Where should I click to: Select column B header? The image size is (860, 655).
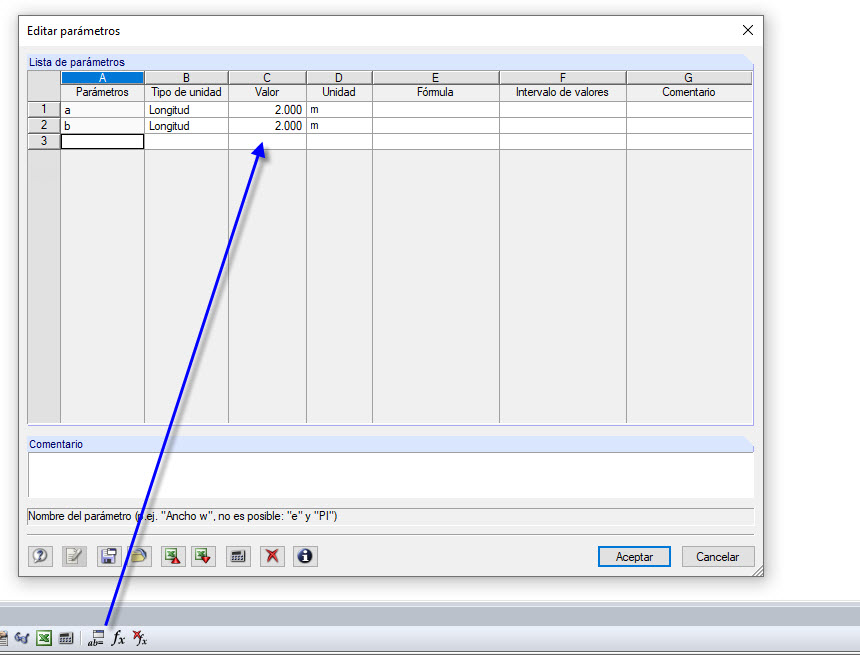pos(186,77)
